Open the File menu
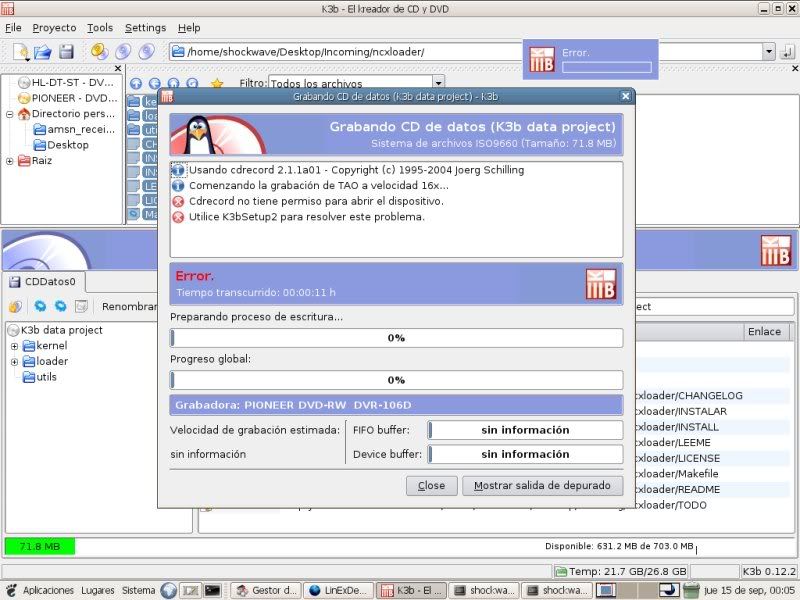 point(13,28)
